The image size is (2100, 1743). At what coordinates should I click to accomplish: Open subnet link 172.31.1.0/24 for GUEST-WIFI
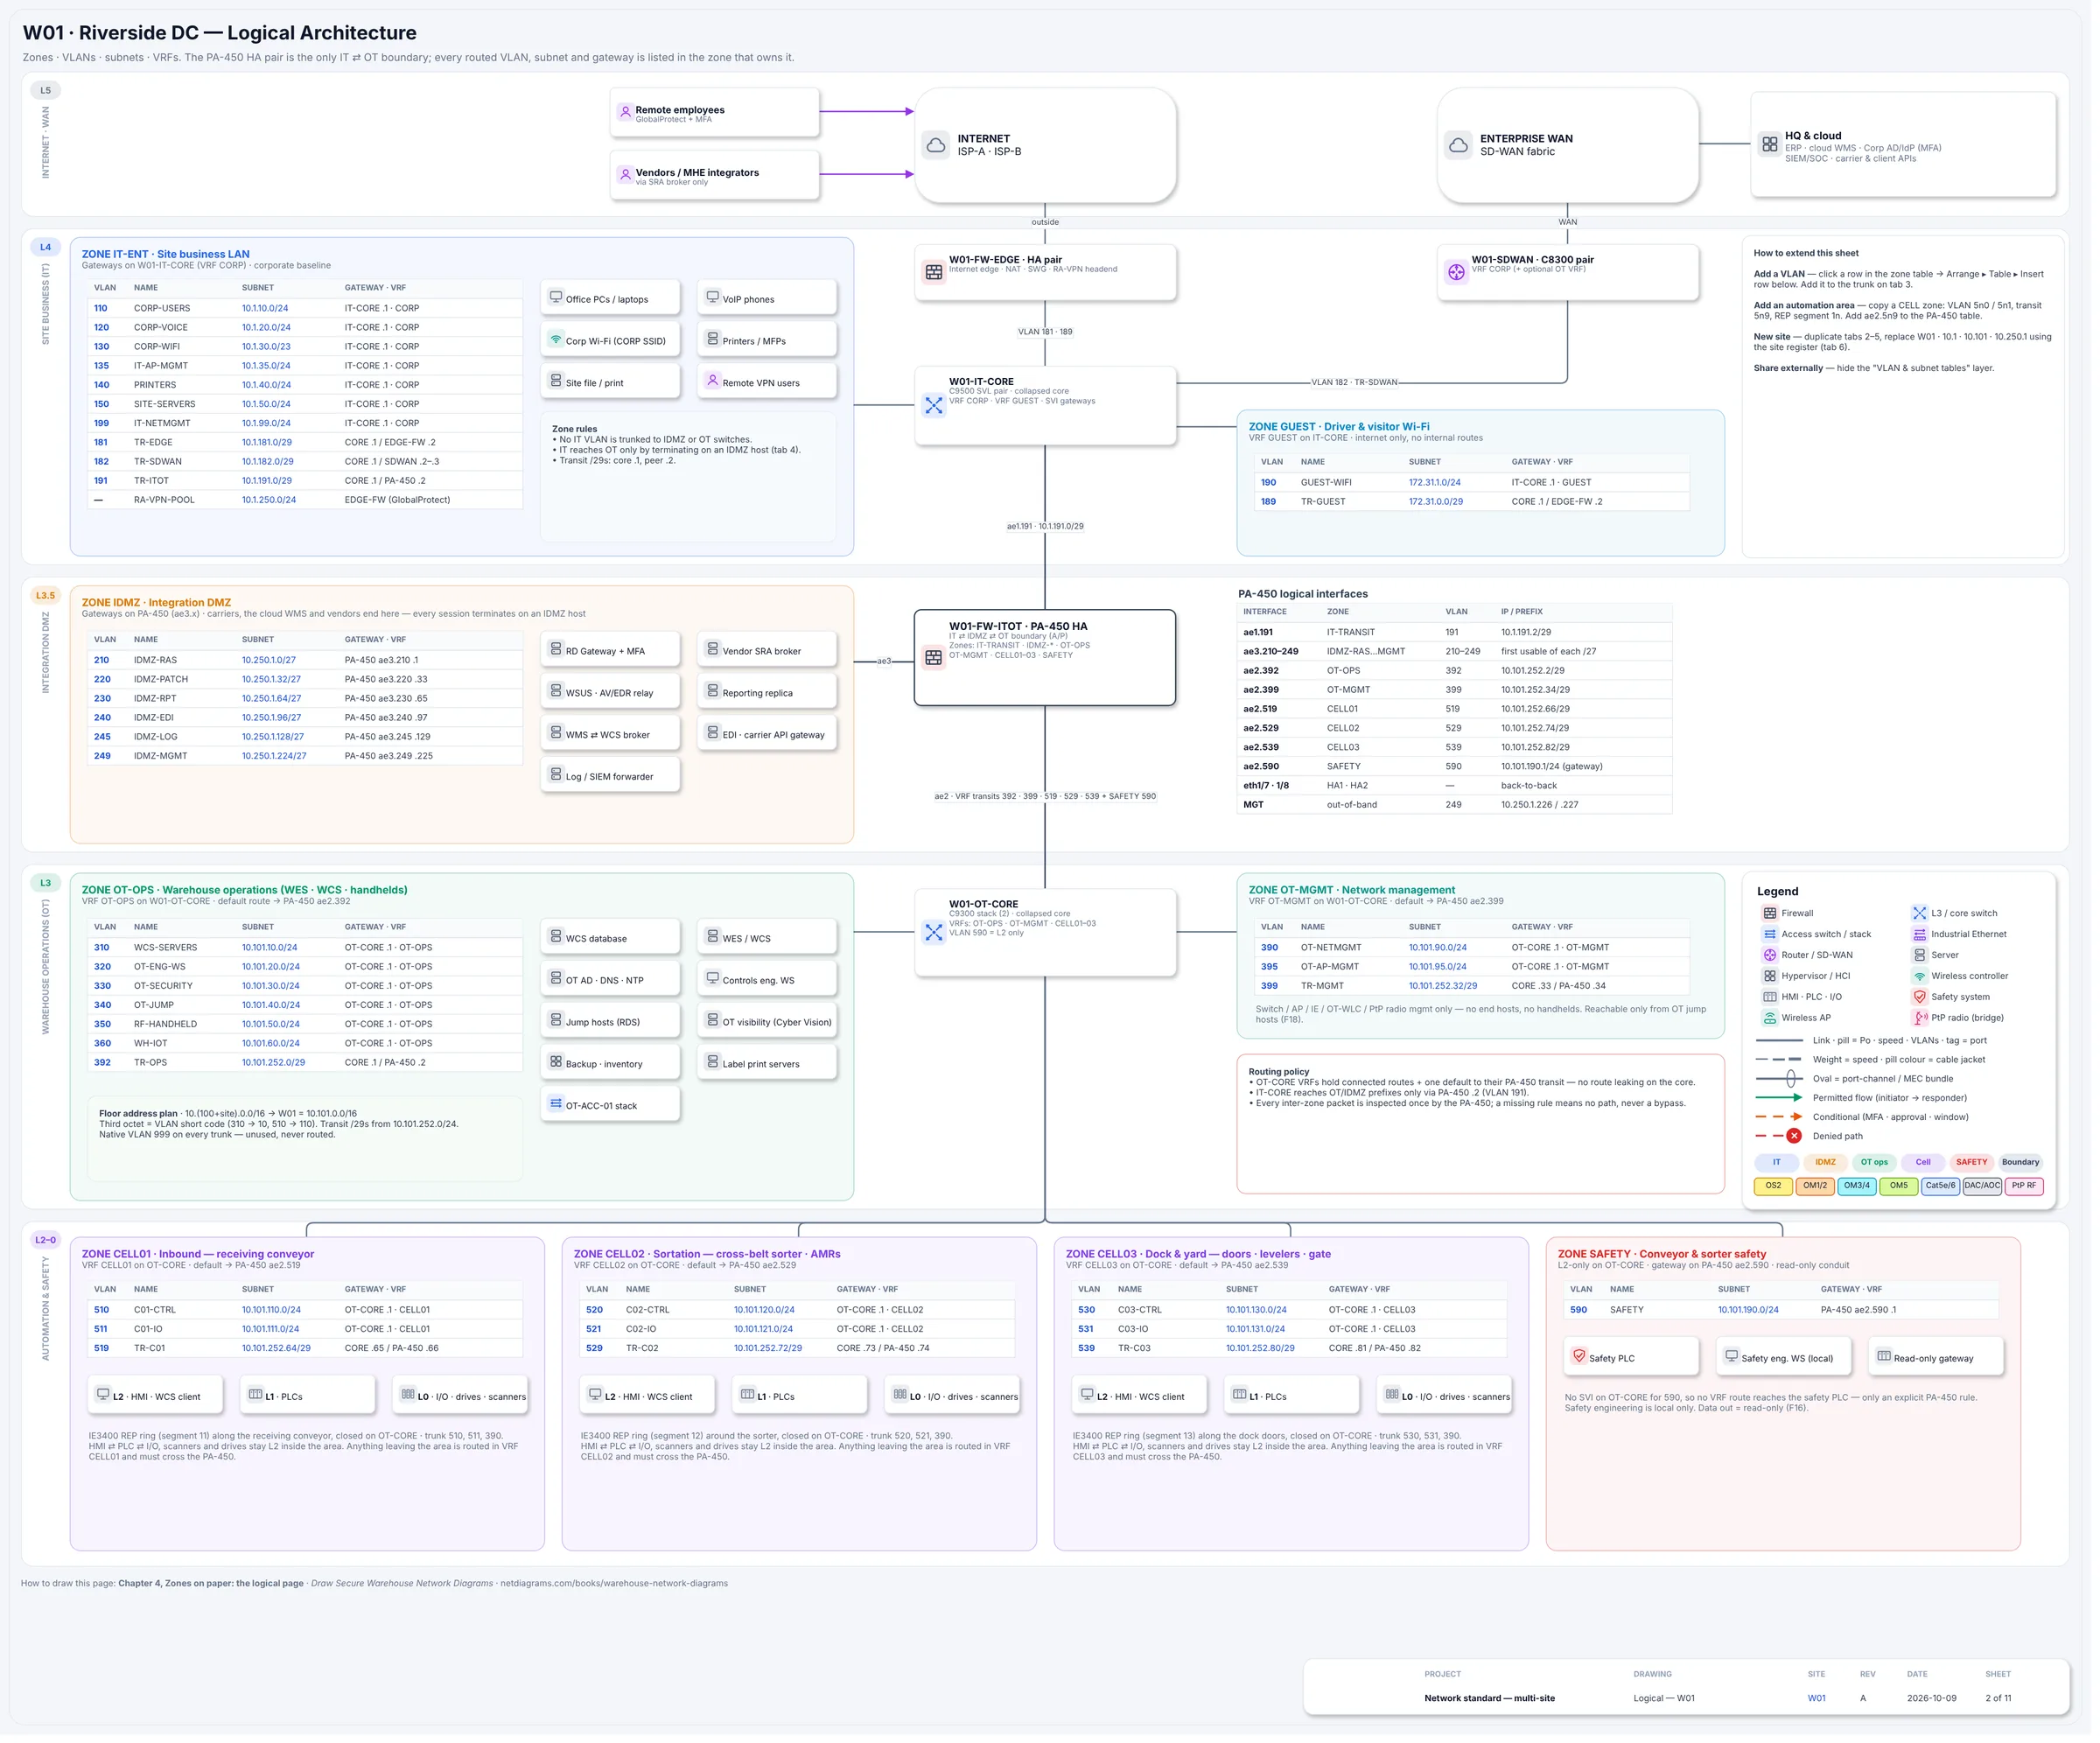[1434, 482]
